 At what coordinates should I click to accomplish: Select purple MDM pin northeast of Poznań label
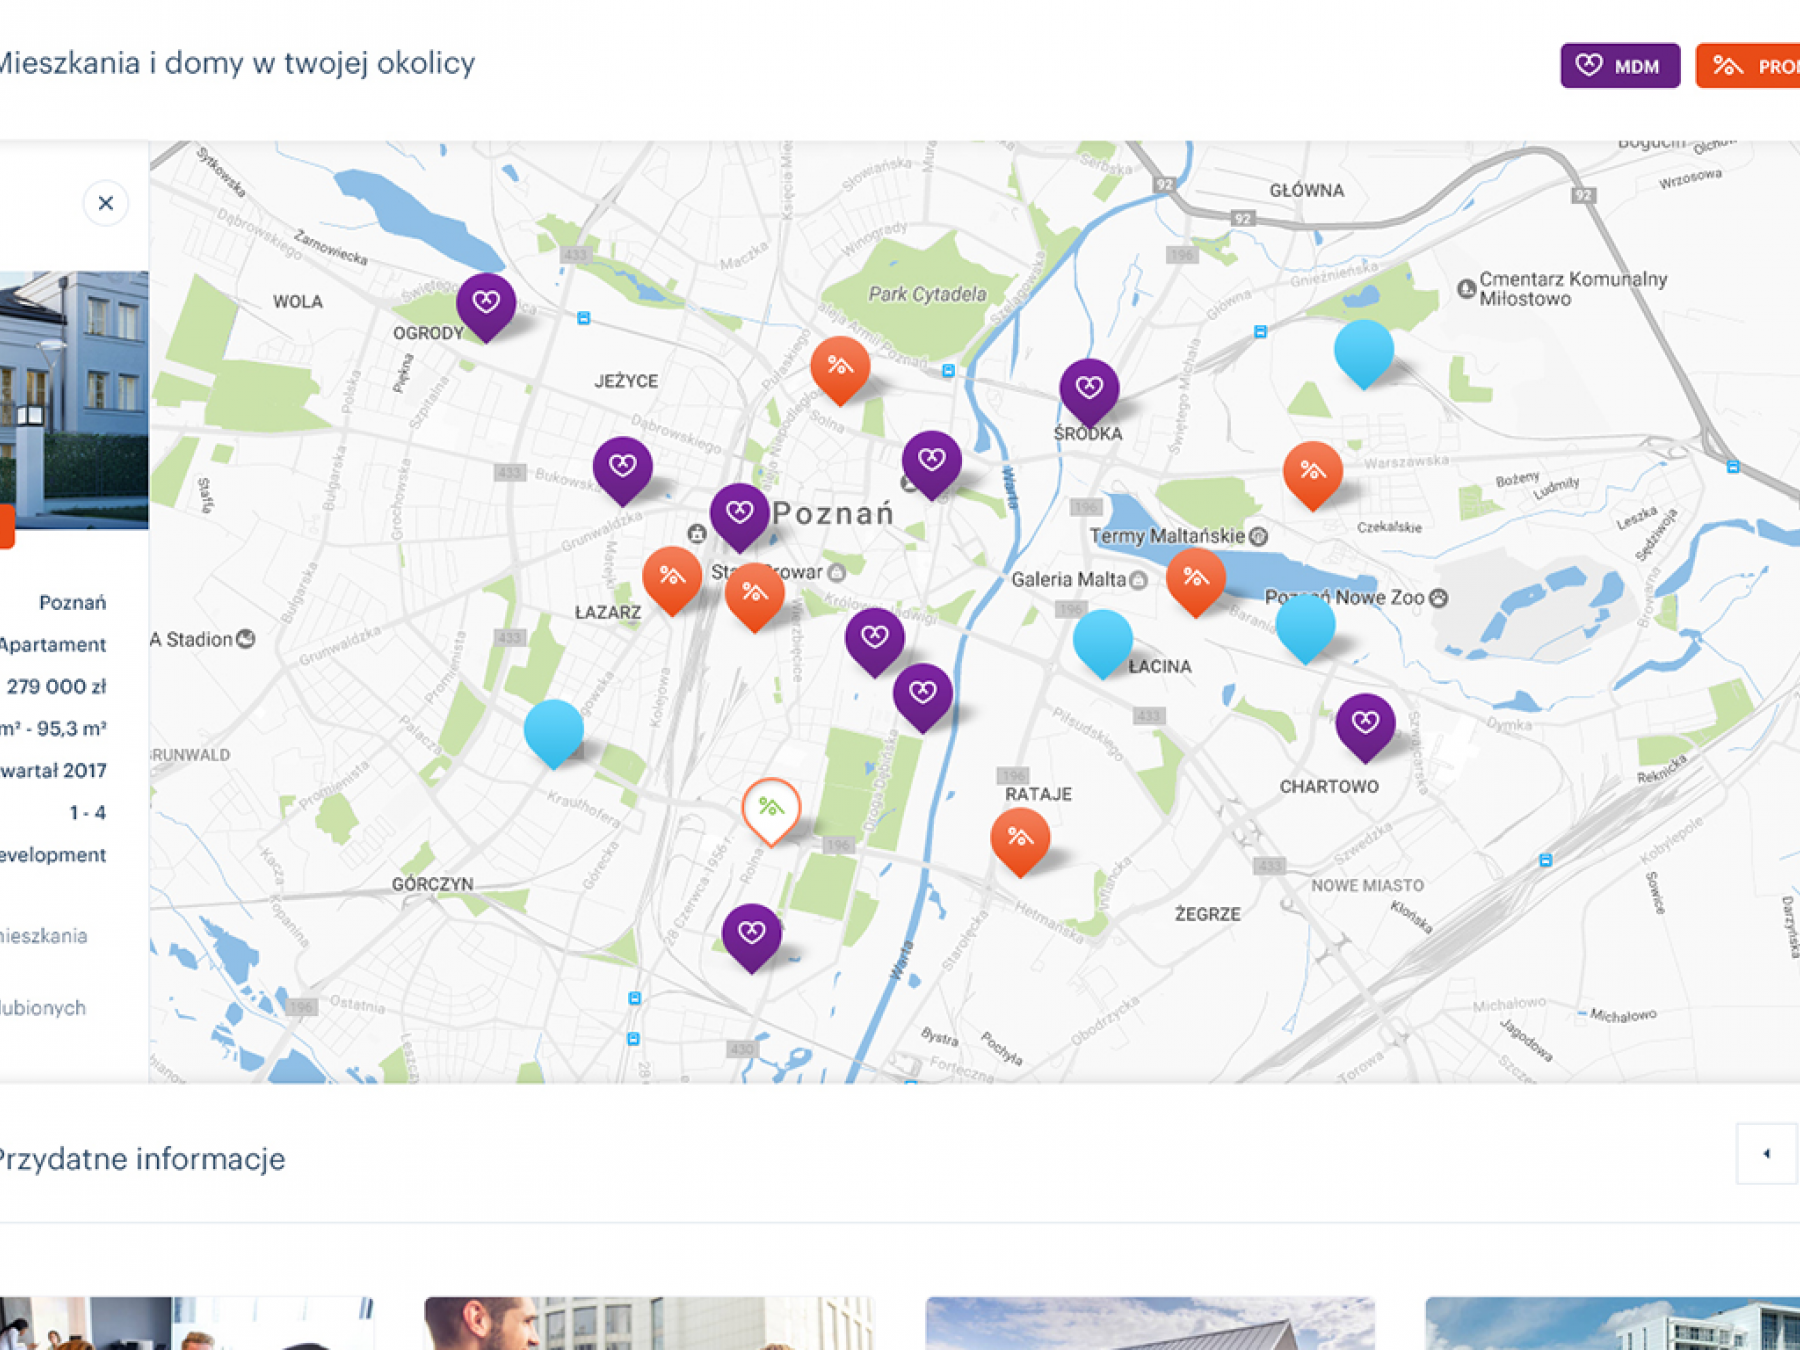point(932,463)
